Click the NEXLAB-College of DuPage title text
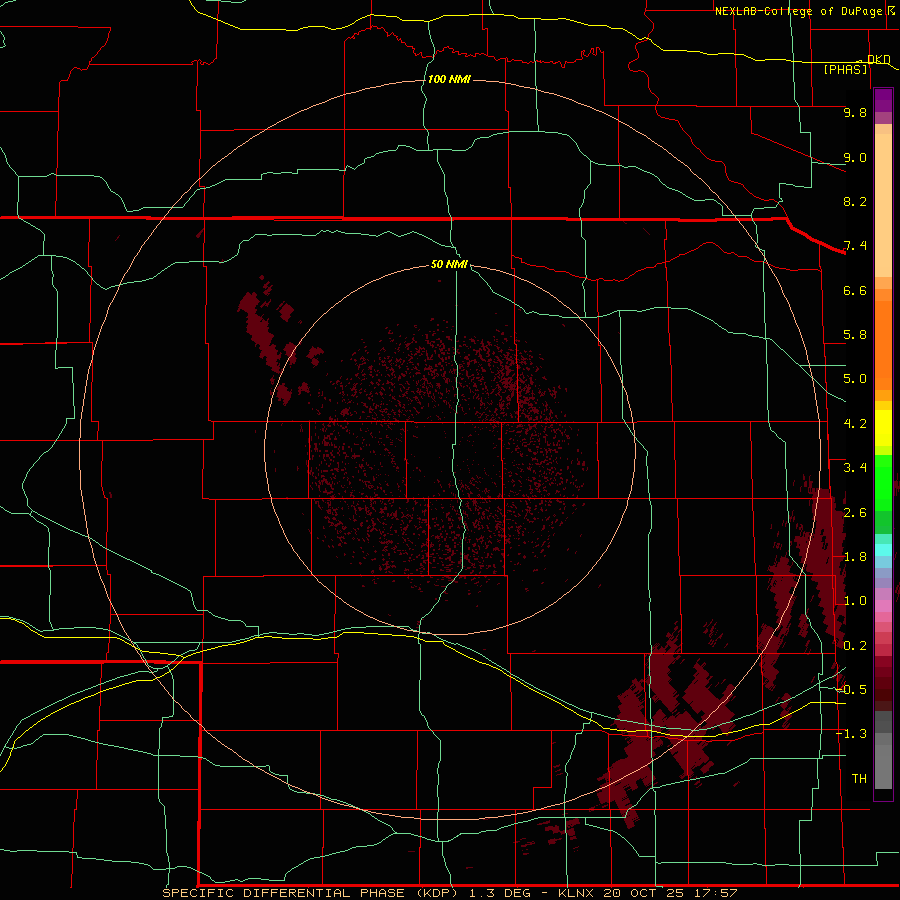900x900 pixels. (x=798, y=11)
